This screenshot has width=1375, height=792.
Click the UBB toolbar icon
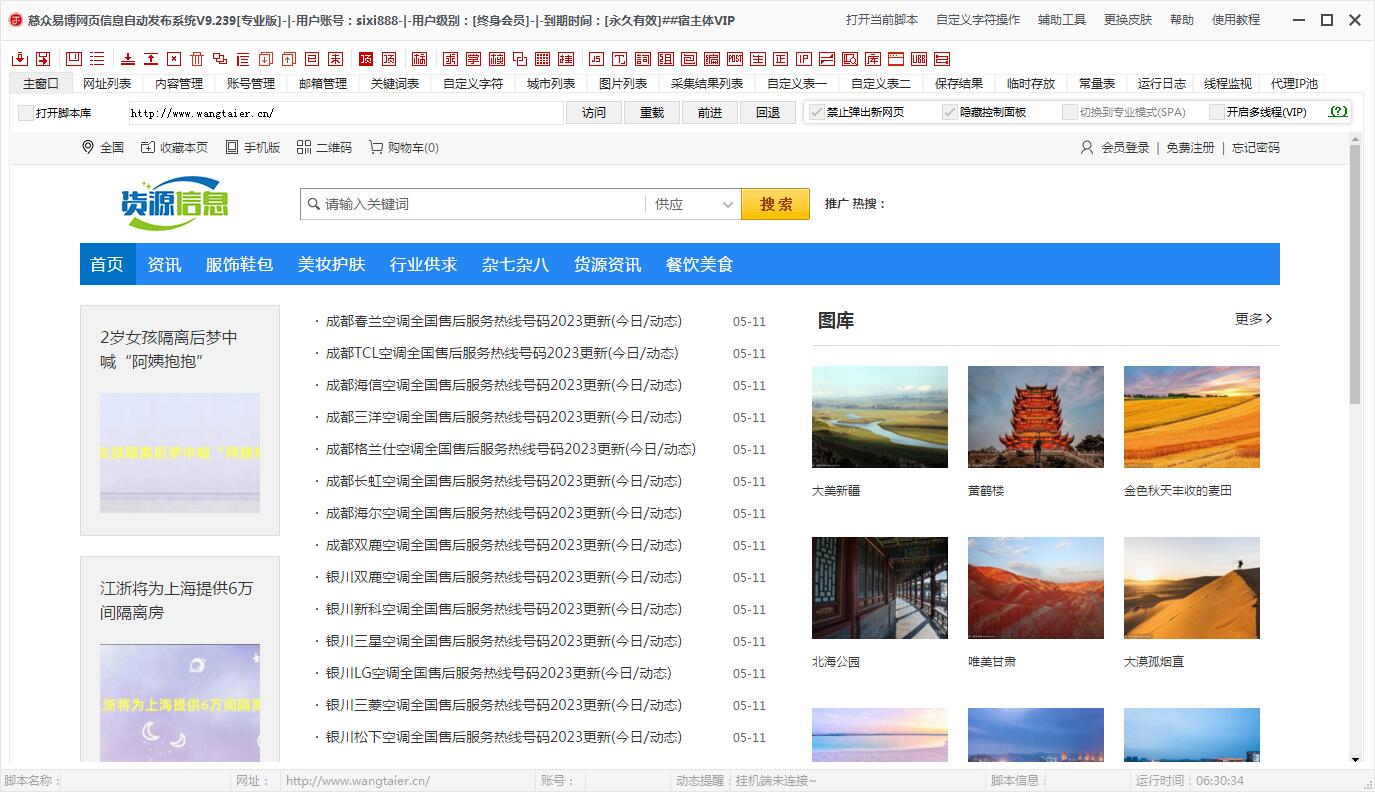click(918, 59)
